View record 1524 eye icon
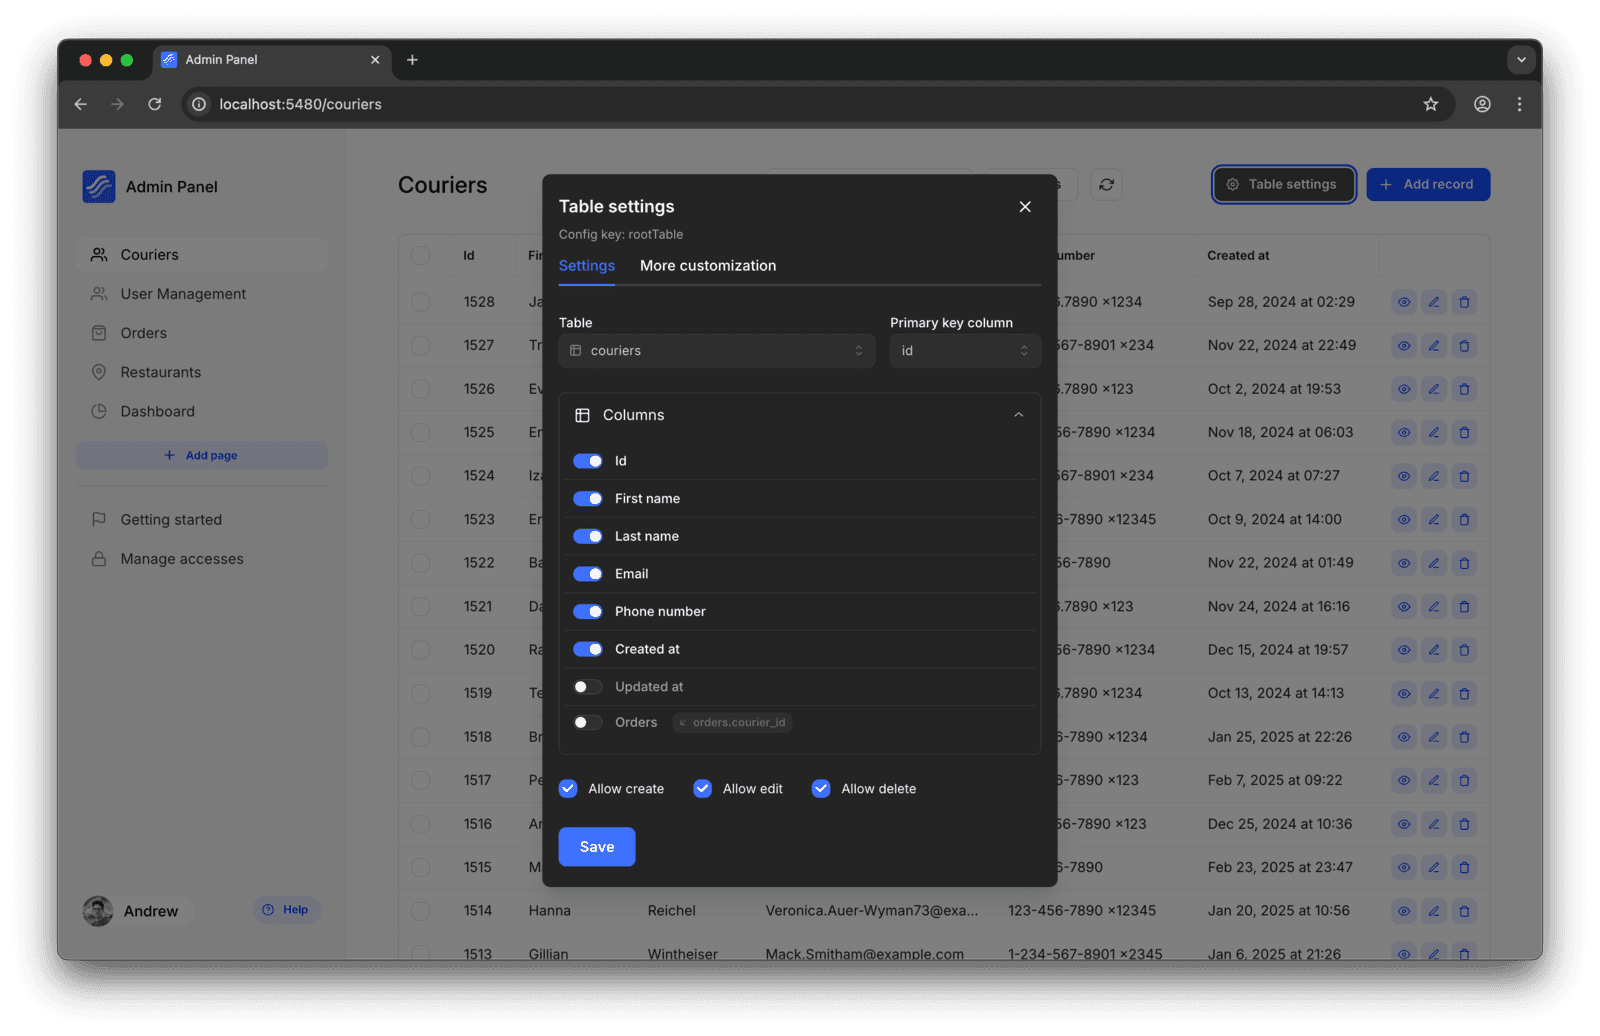The width and height of the screenshot is (1600, 1036). point(1404,476)
